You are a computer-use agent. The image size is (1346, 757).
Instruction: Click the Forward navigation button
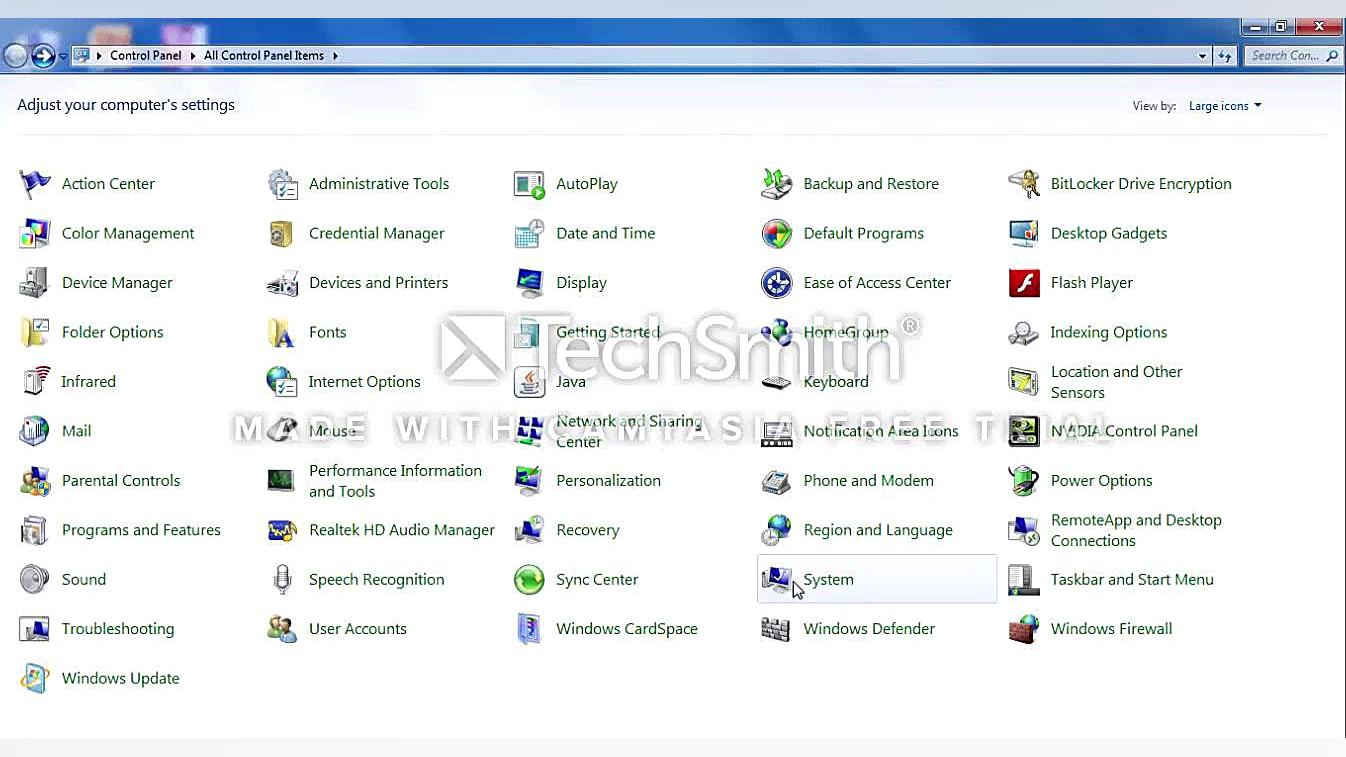43,56
